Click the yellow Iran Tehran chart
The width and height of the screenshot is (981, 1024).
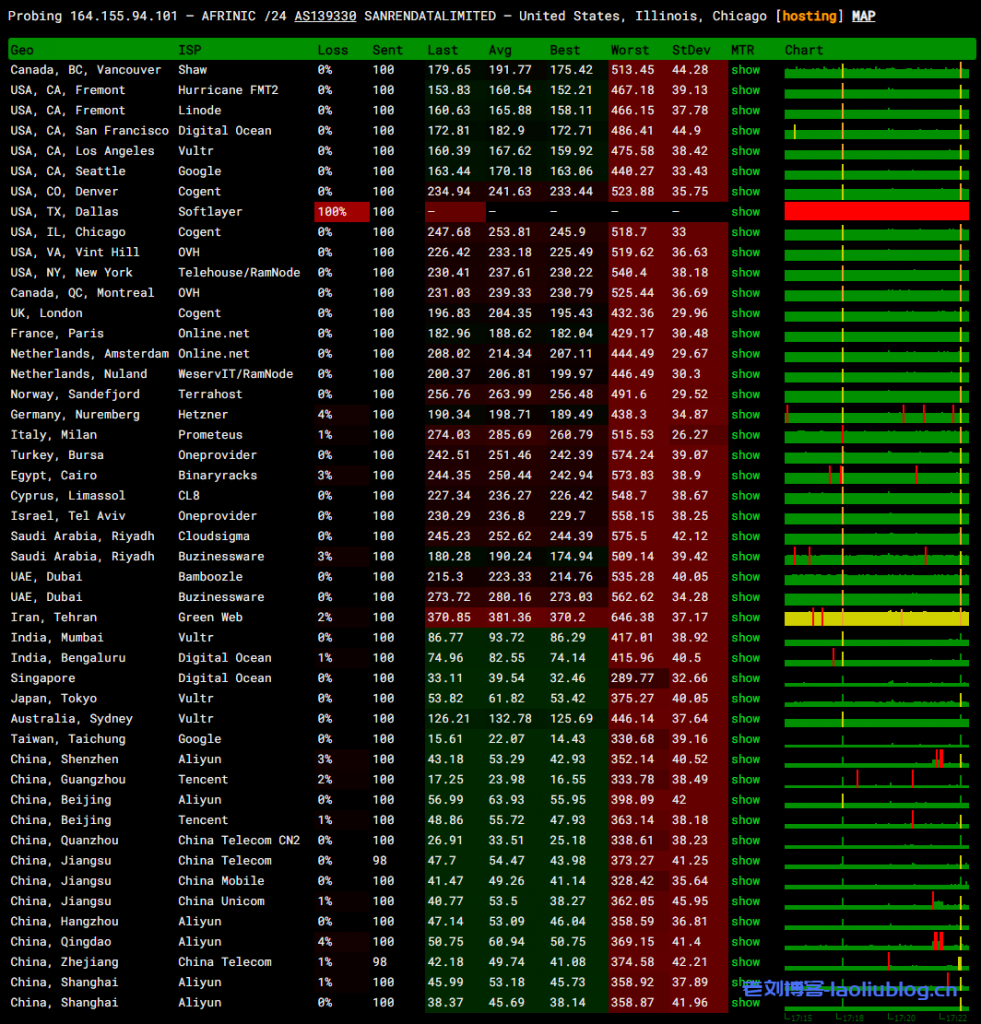tap(876, 618)
